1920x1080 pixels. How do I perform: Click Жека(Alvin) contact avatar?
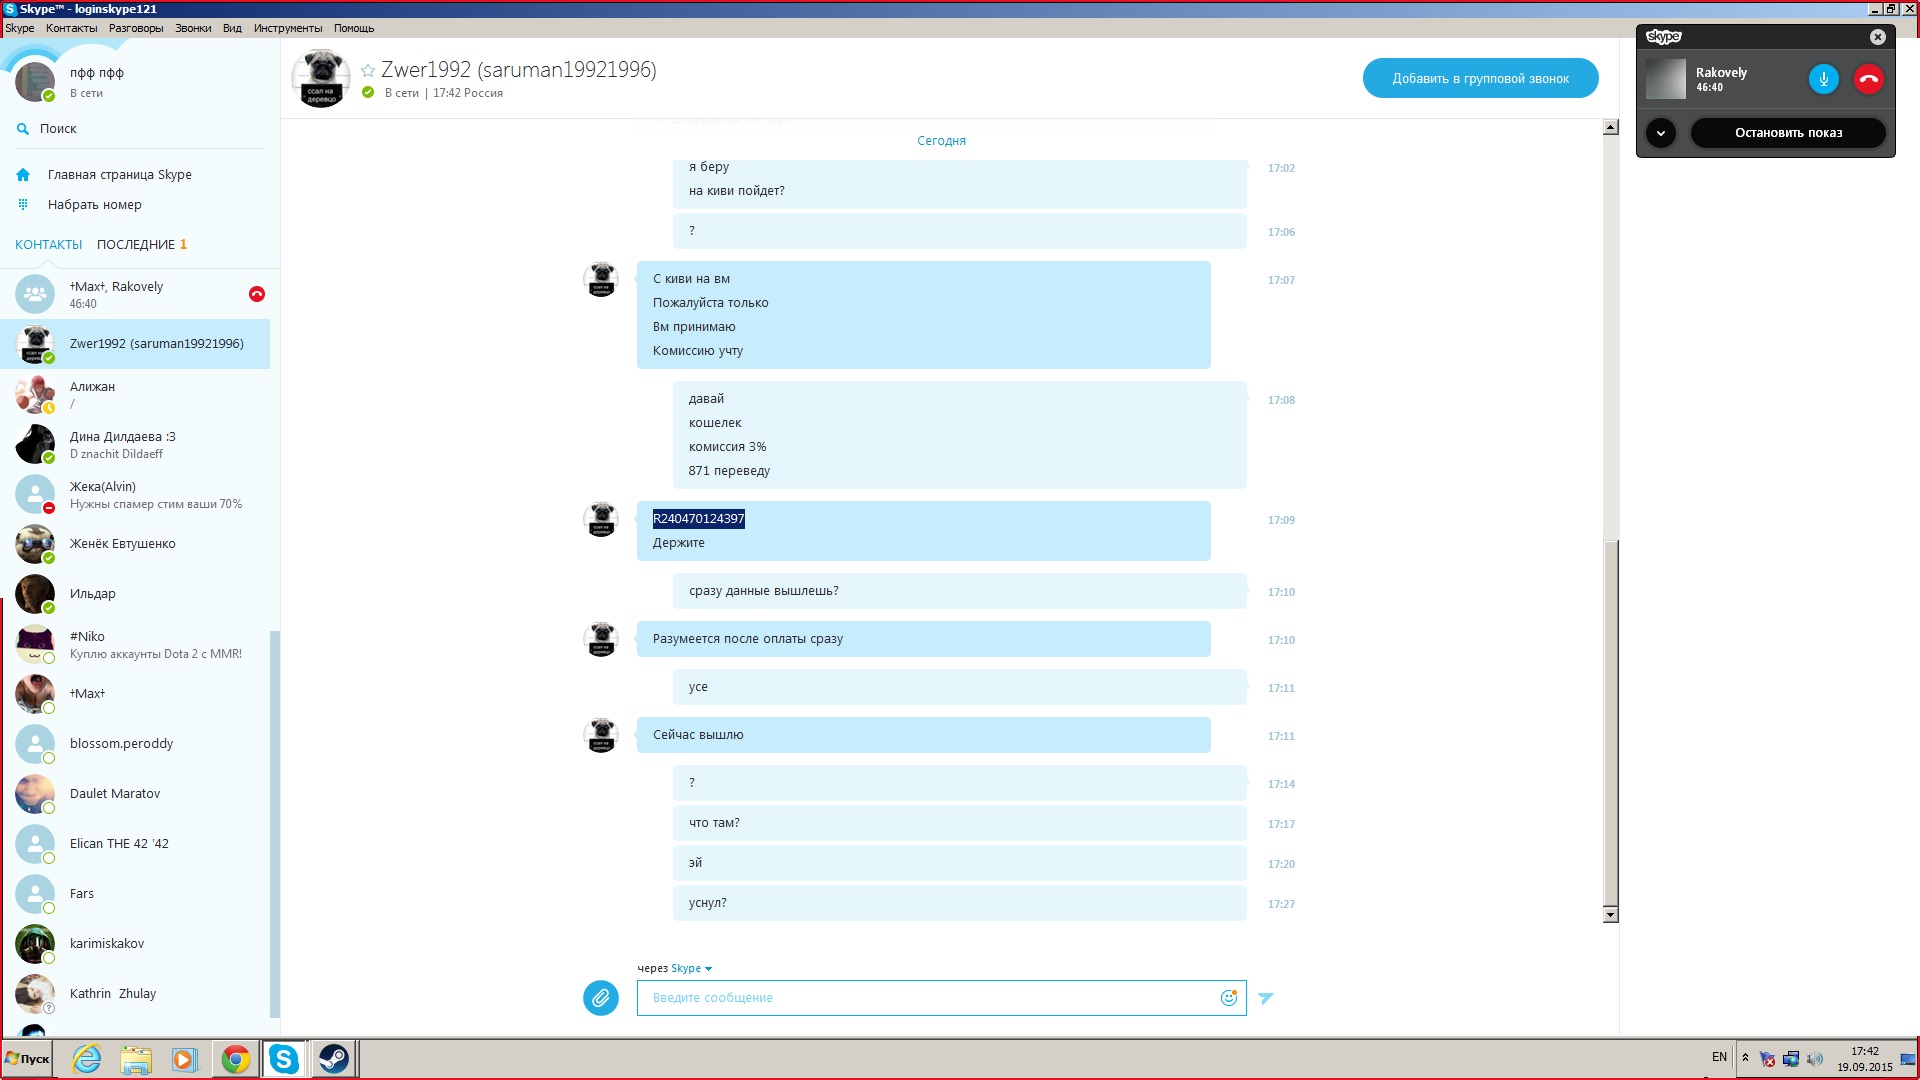coord(35,494)
